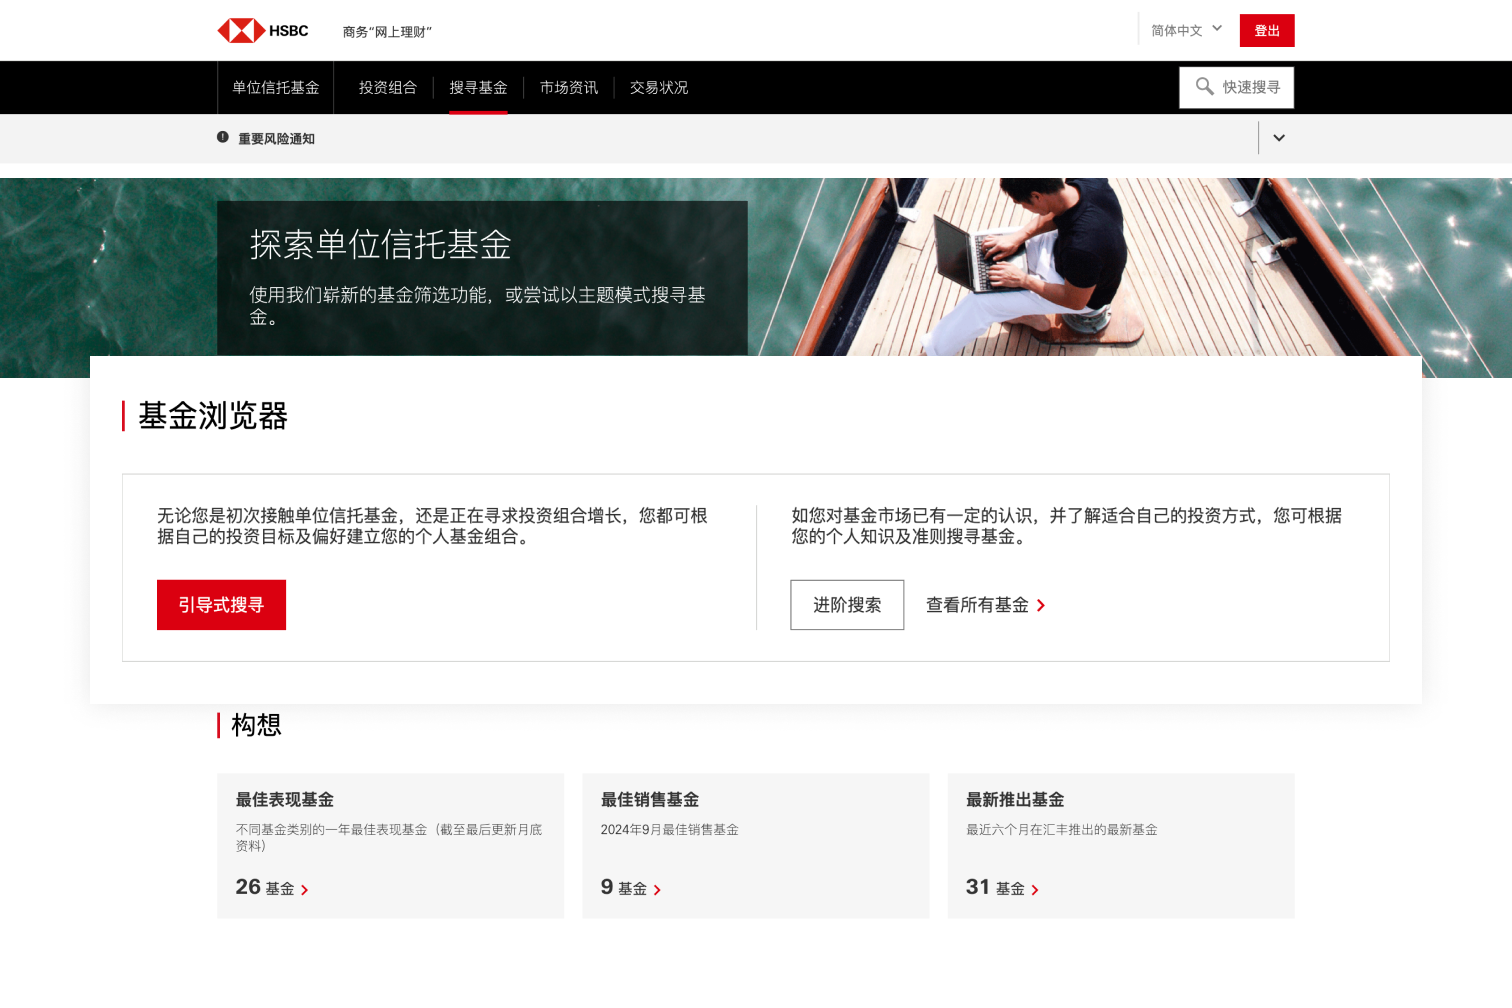Viewport: 1512px width, 1008px height.
Task: Click the magnifier icon in quick search
Action: click(x=1205, y=87)
